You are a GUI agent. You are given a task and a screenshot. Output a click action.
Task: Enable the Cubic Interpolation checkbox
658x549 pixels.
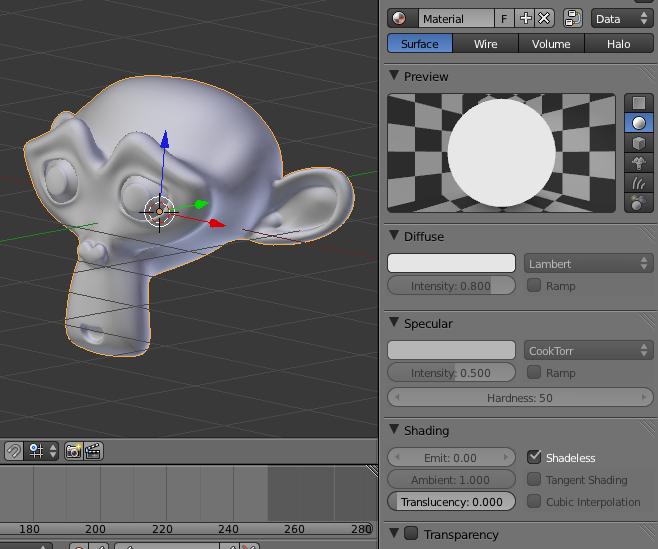534,501
